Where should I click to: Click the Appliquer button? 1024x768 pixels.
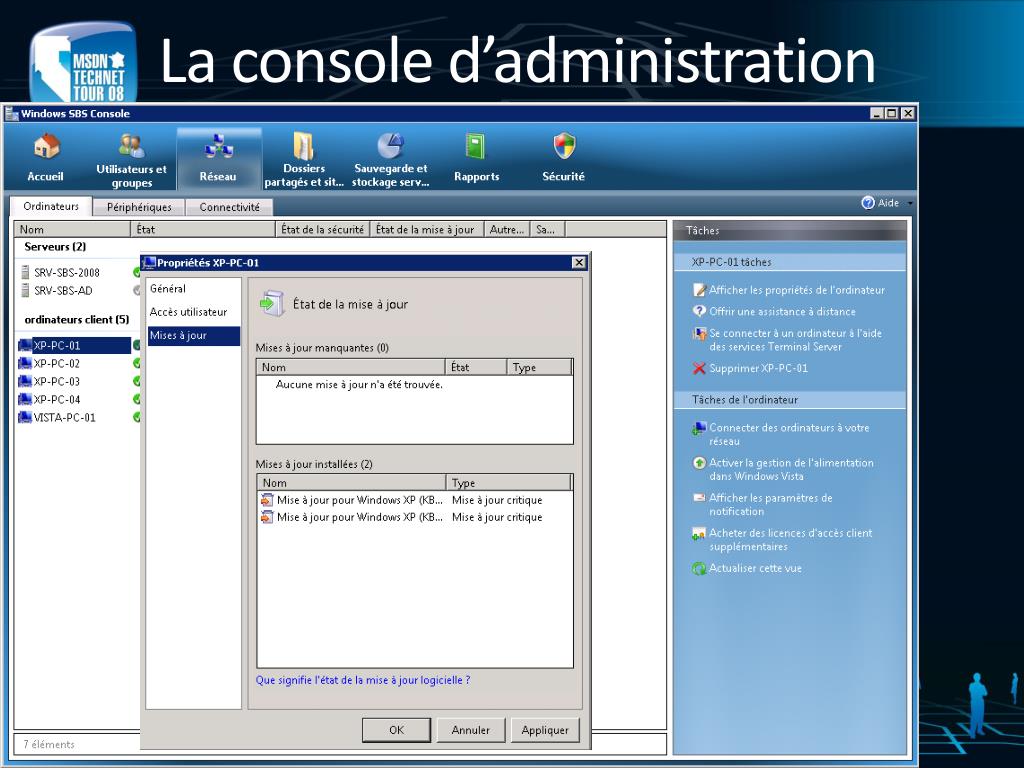[x=545, y=730]
